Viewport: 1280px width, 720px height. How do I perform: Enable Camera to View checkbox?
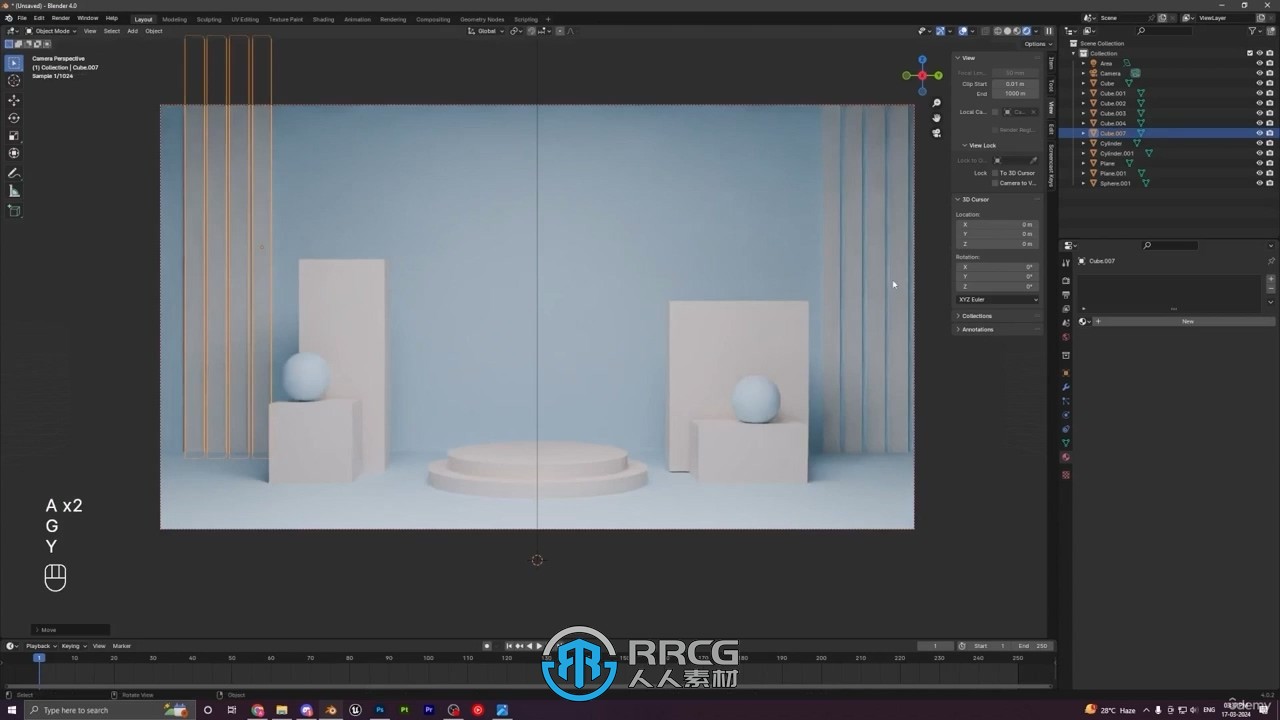[x=995, y=183]
